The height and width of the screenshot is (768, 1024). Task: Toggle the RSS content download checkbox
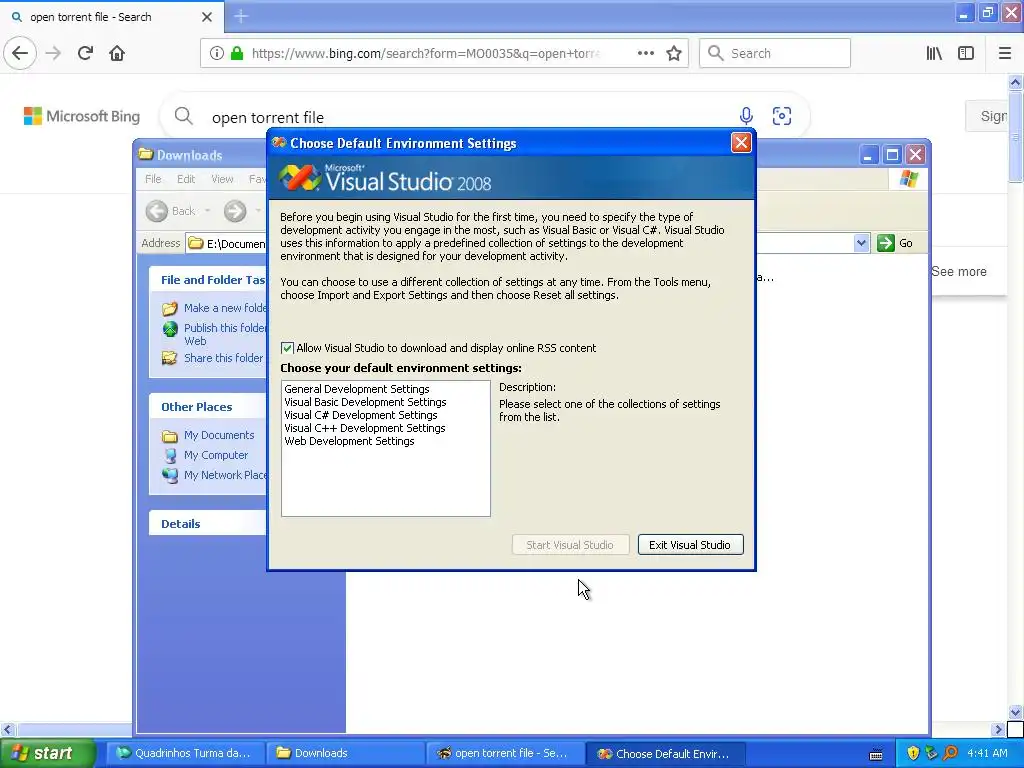[287, 348]
